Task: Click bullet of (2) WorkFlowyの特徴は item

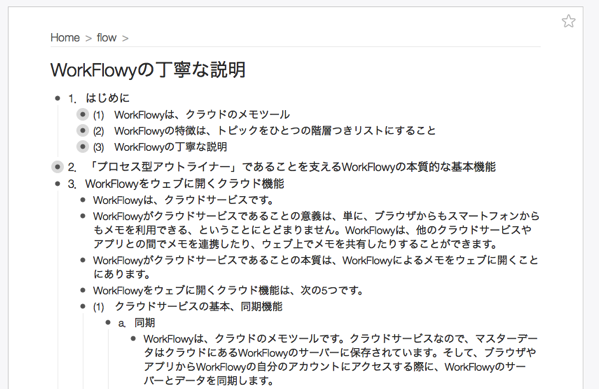Action: (83, 130)
